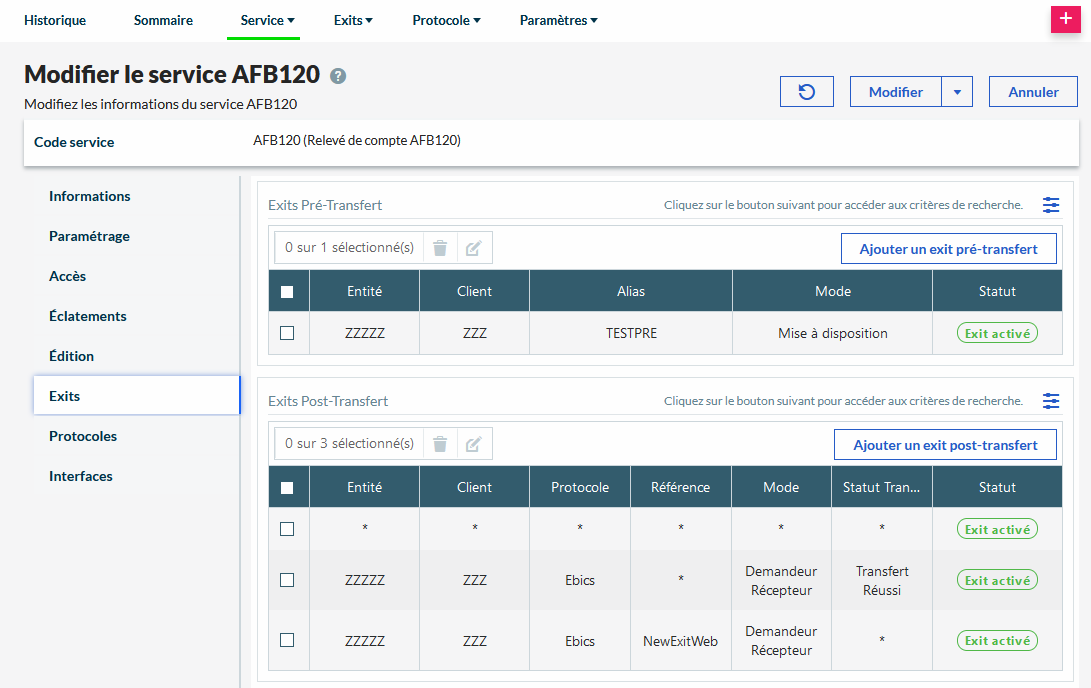Expand the Paramètres top menu

pos(558,20)
